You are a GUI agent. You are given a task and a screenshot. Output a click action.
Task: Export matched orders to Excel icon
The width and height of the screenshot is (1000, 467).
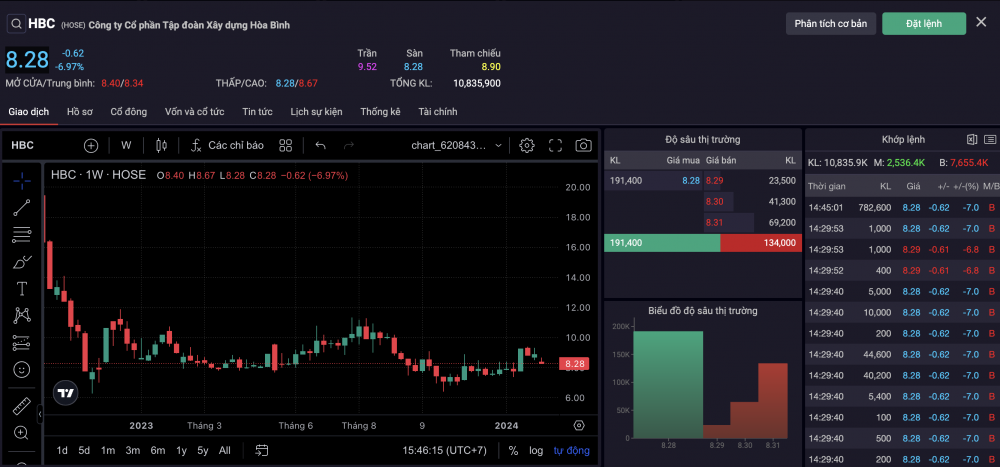972,140
